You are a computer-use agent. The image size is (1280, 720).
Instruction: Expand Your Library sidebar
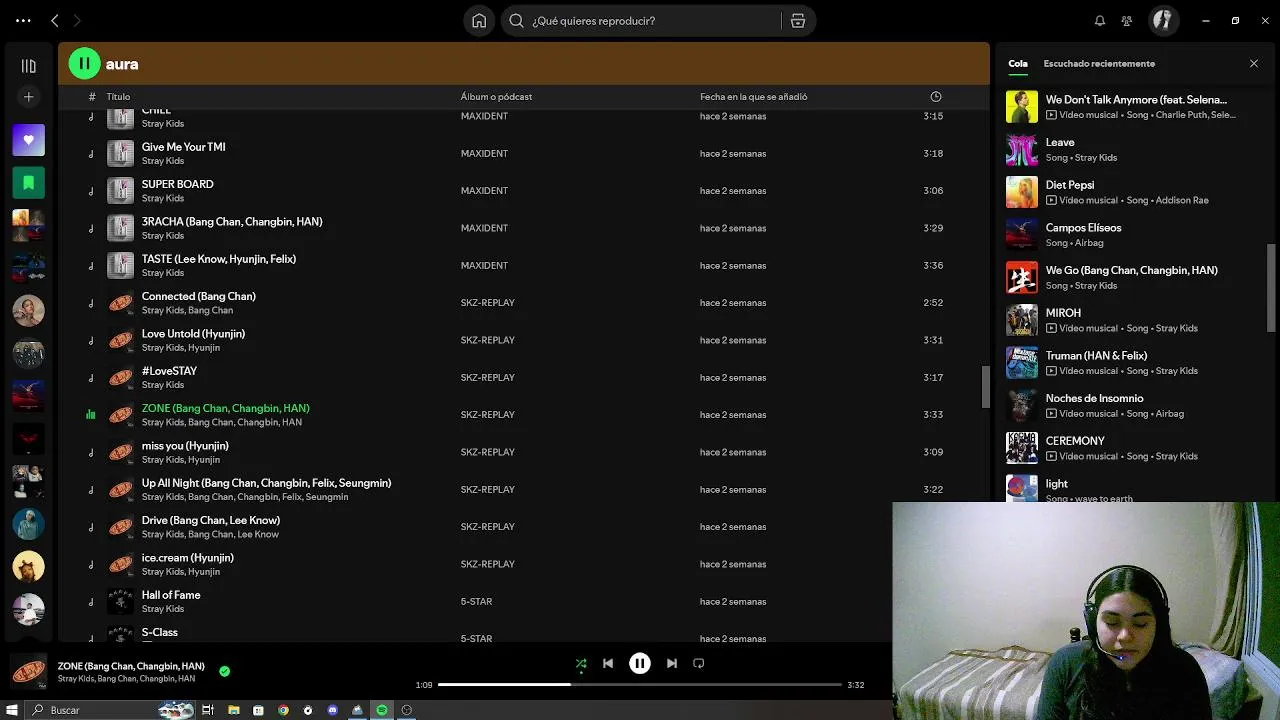28,66
